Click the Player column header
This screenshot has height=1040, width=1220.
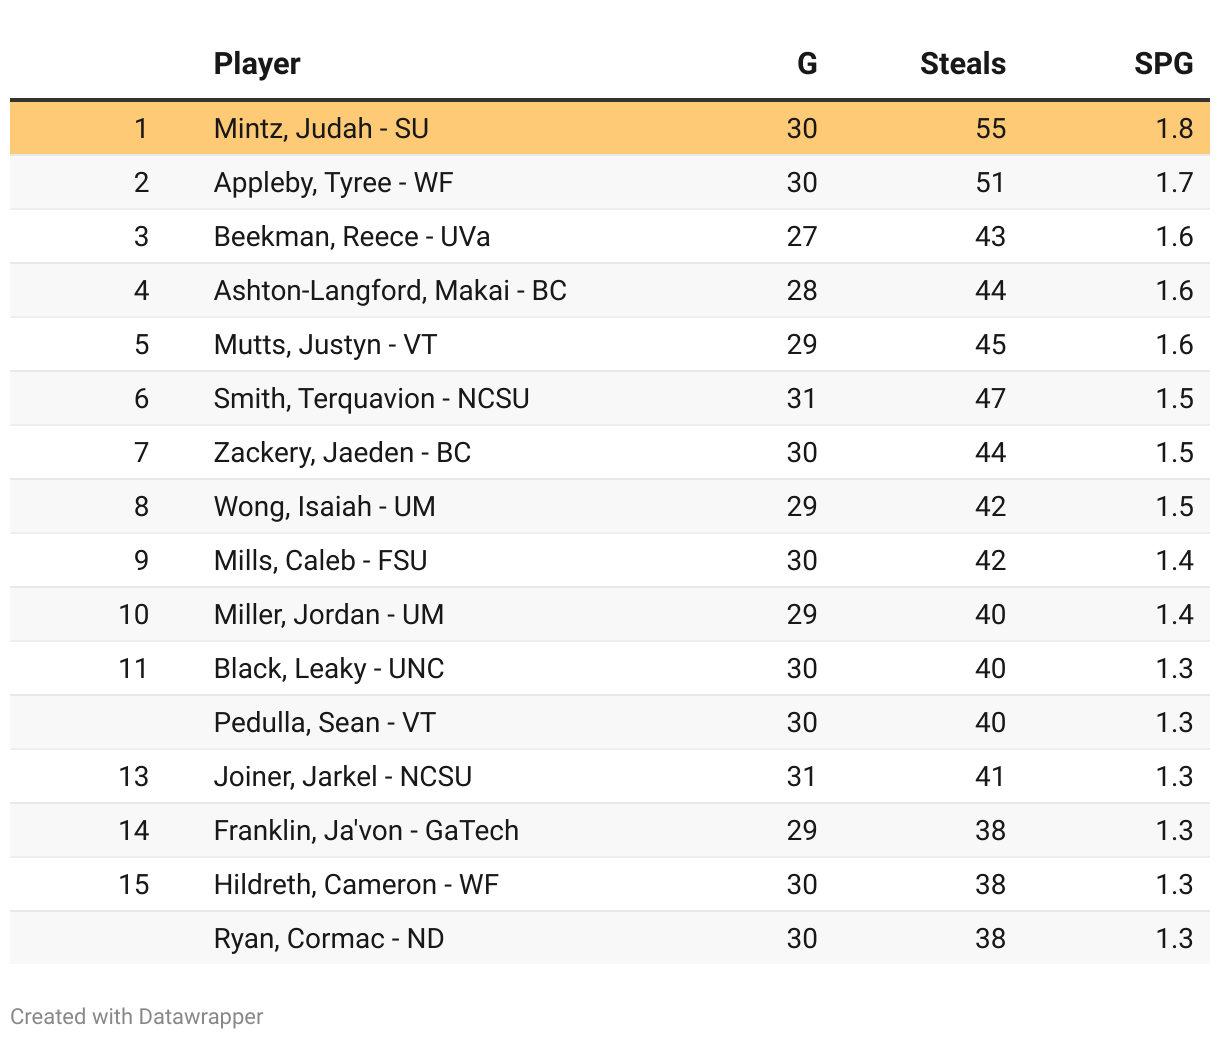click(257, 64)
